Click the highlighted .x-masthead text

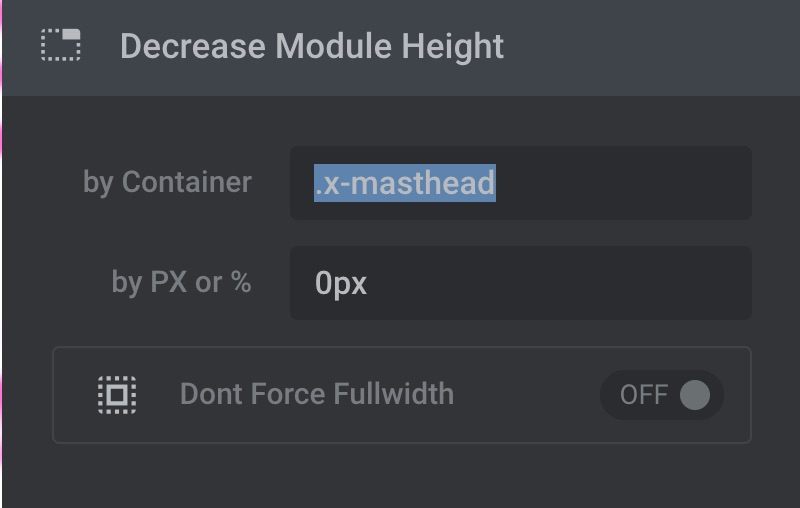click(x=405, y=183)
